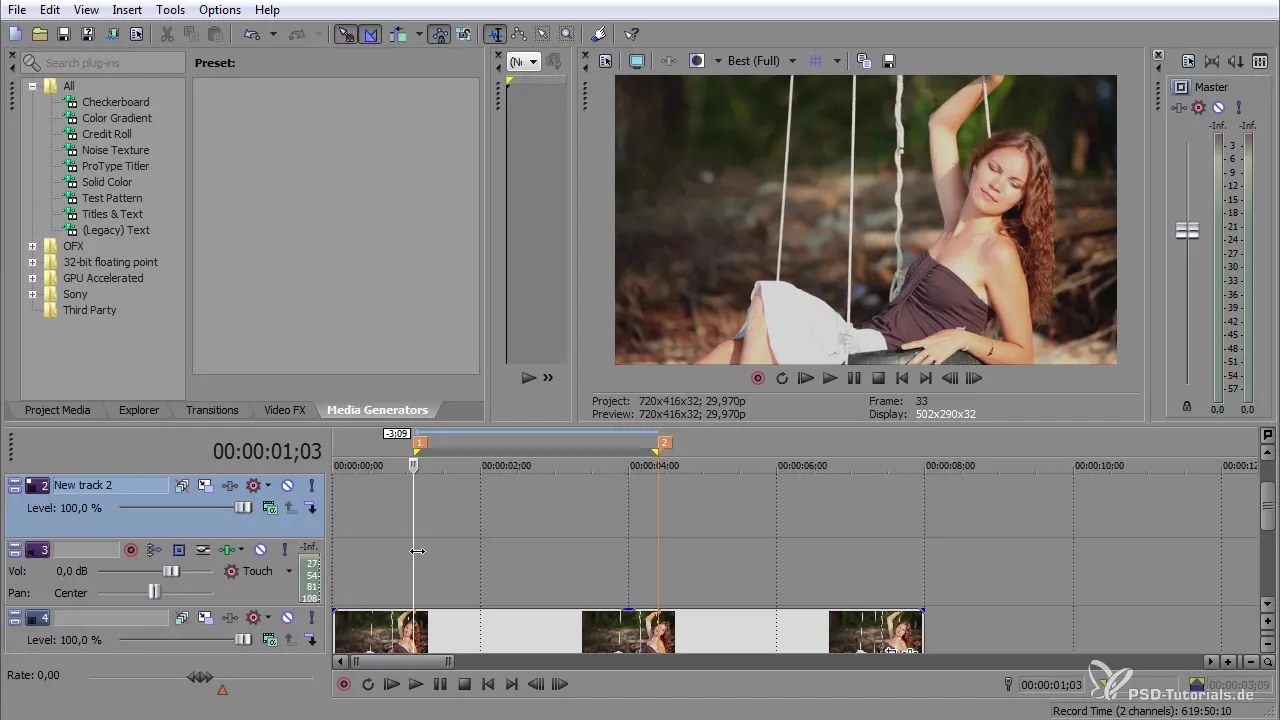Expand the GPU Accelerated folder

coord(32,278)
